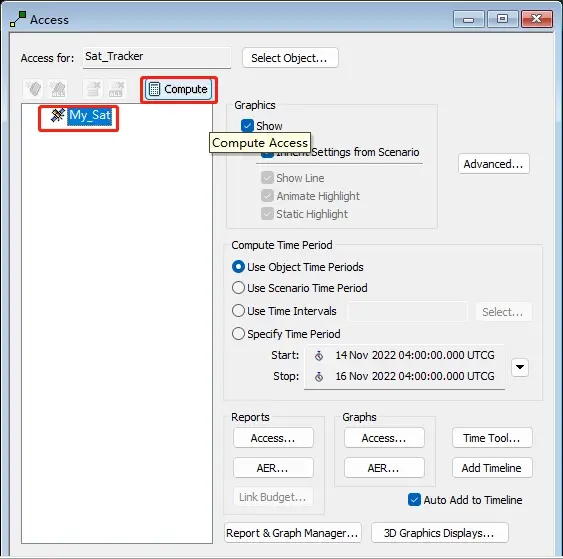Click the Link Budget report button
This screenshot has width=563, height=559.
273,497
